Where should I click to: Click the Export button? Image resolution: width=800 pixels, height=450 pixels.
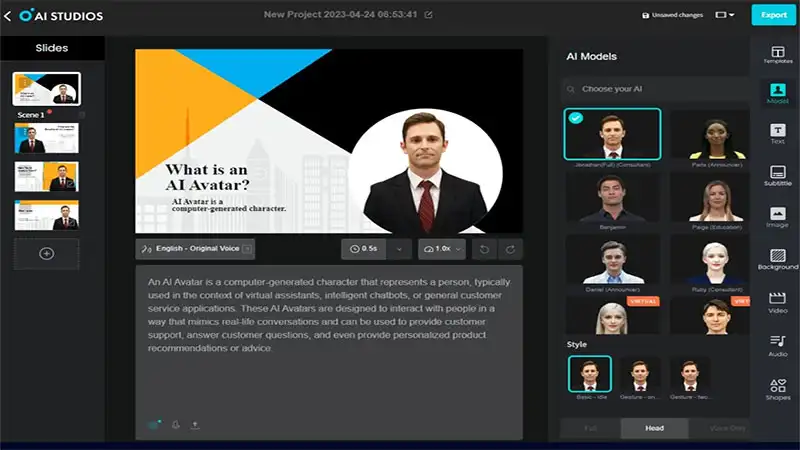773,15
